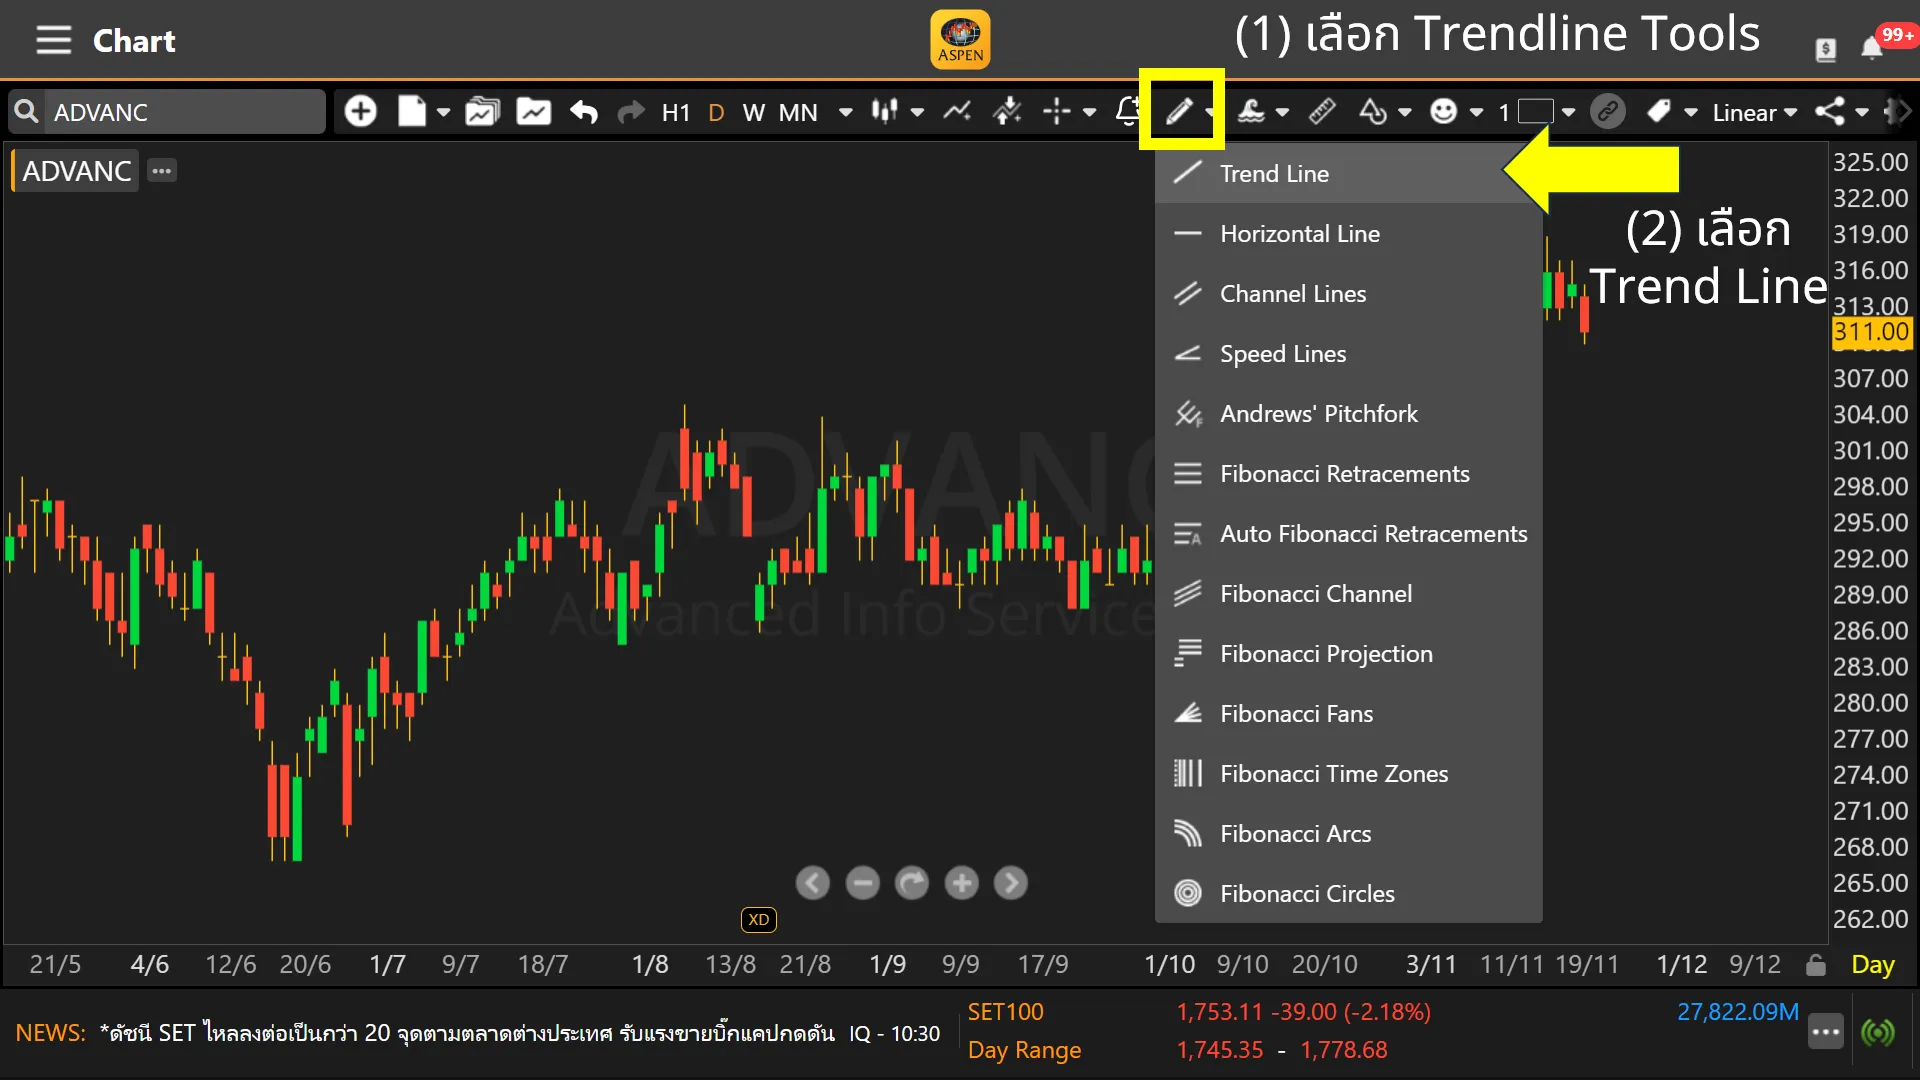Expand the Linear scale dropdown
Image resolution: width=1920 pixels, height=1080 pixels.
(1754, 112)
